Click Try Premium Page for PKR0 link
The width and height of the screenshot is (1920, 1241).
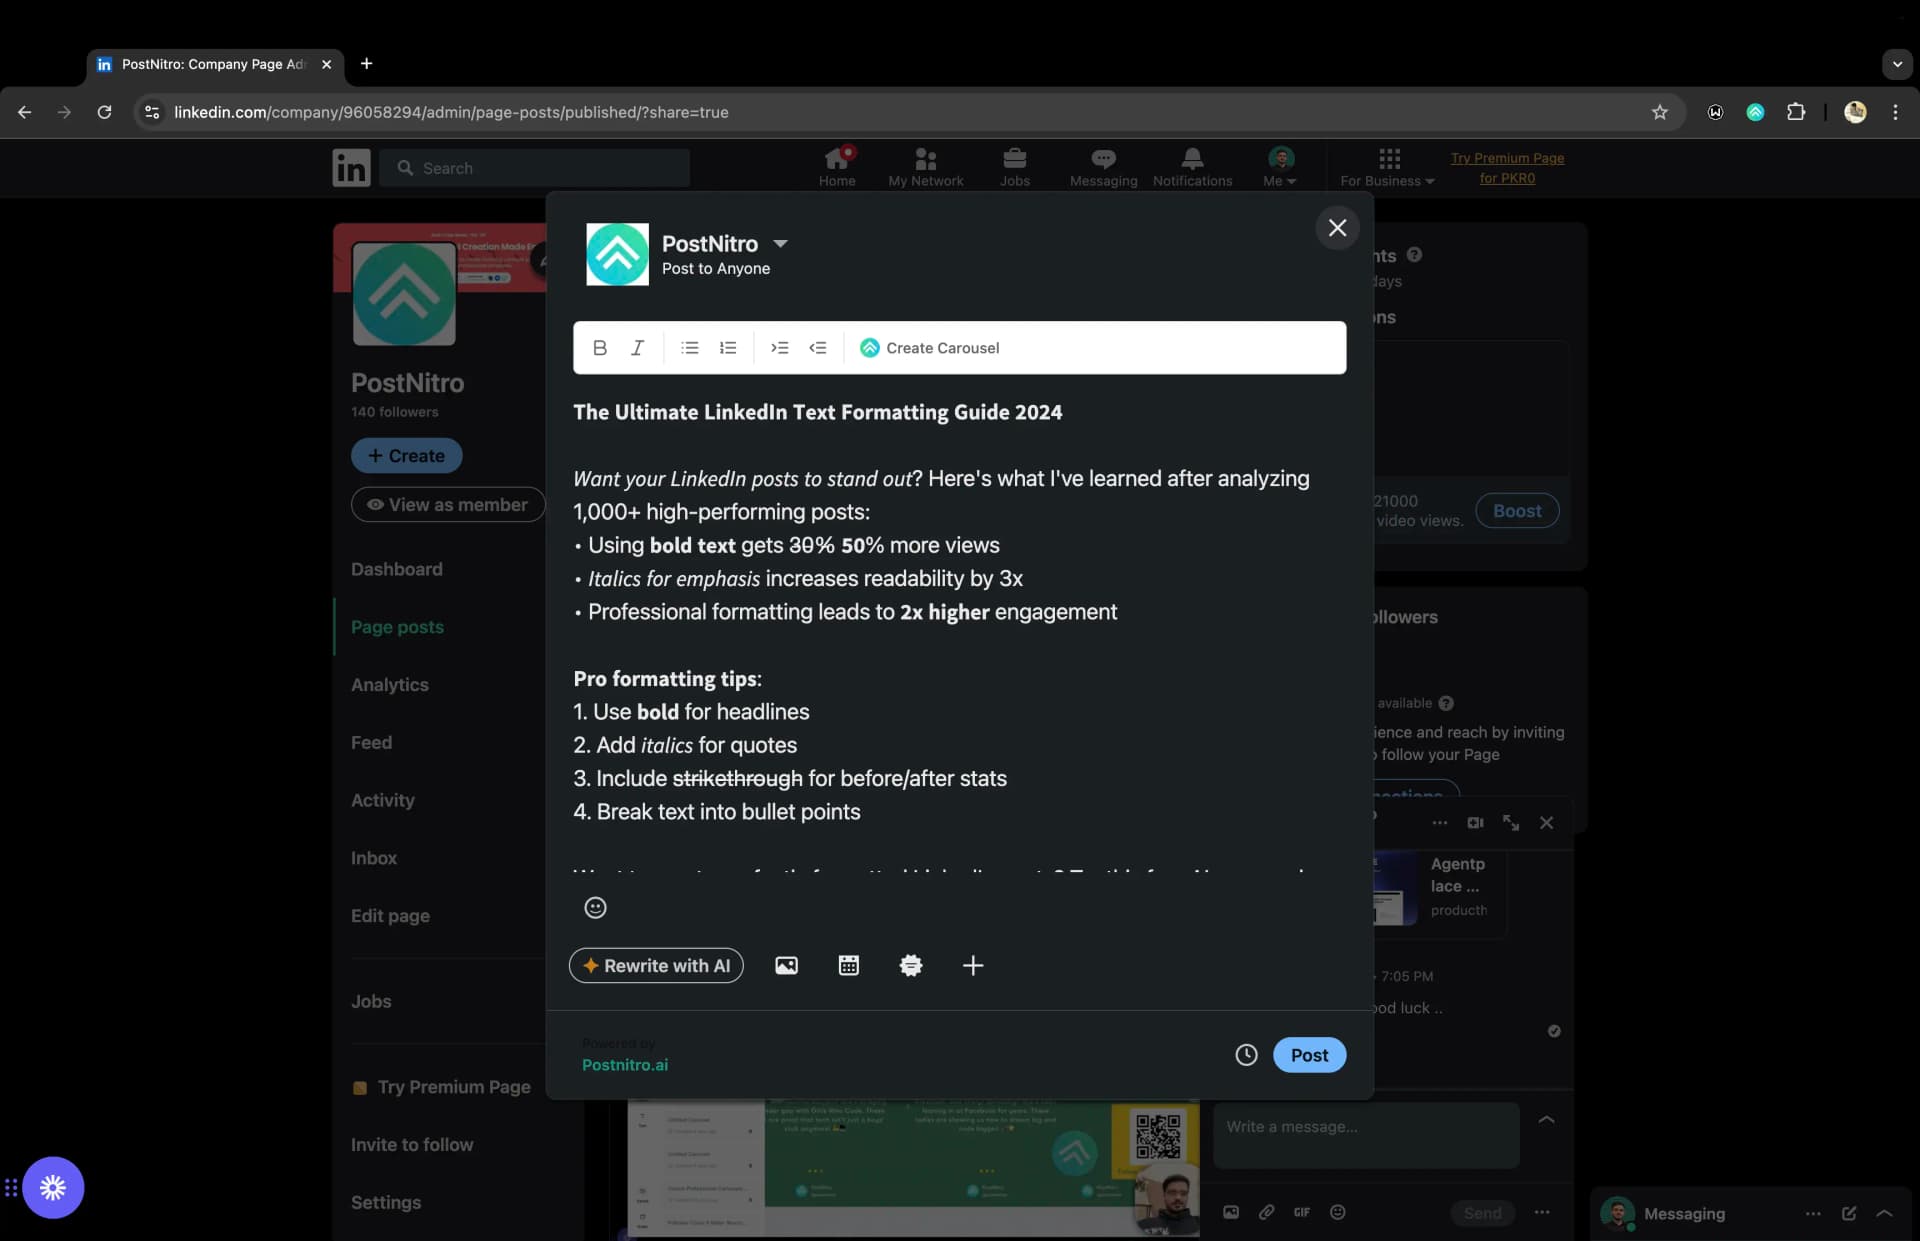[1507, 167]
